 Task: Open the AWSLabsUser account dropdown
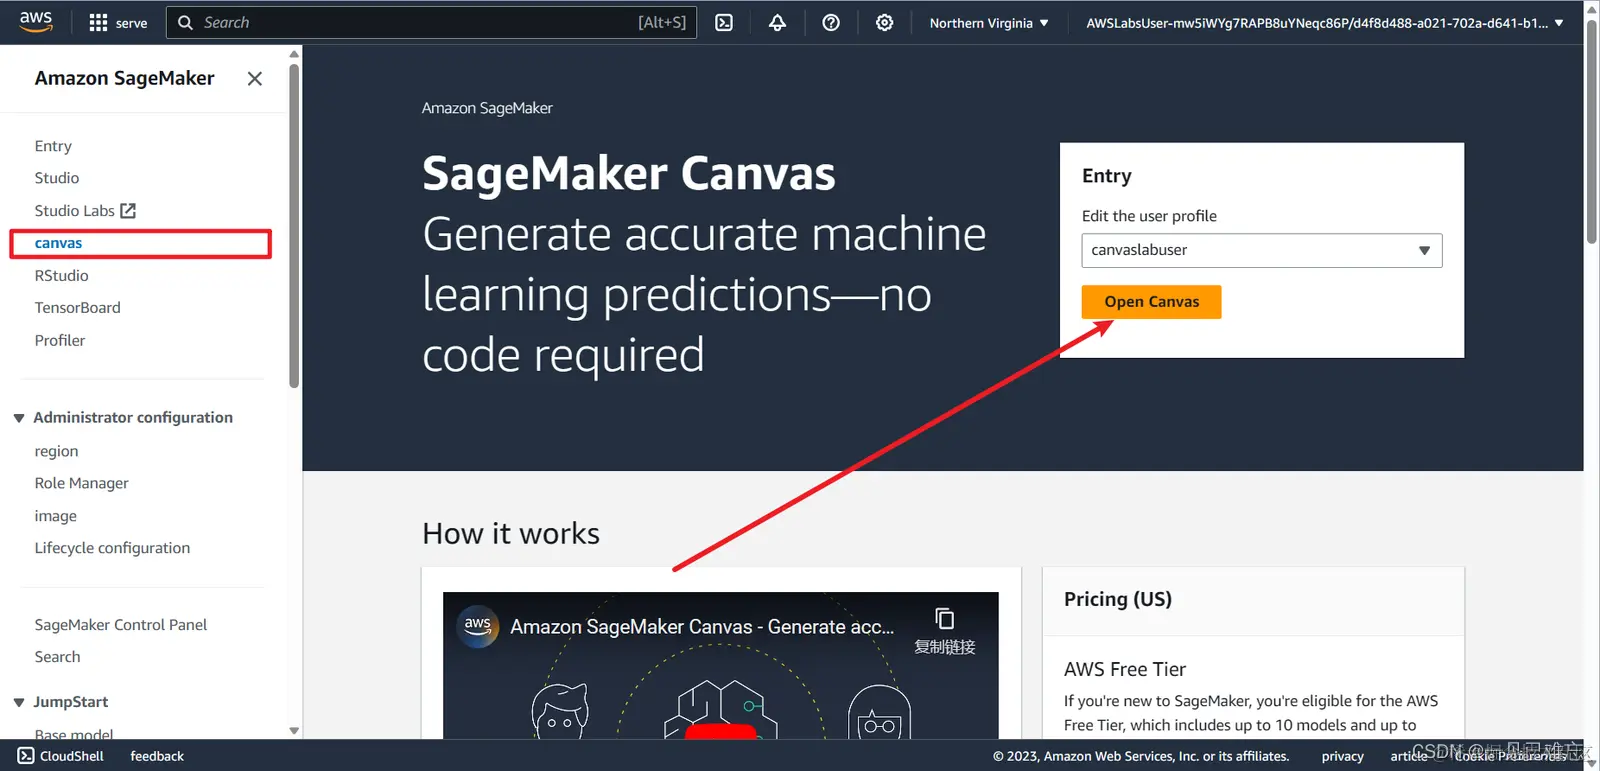coord(1325,23)
